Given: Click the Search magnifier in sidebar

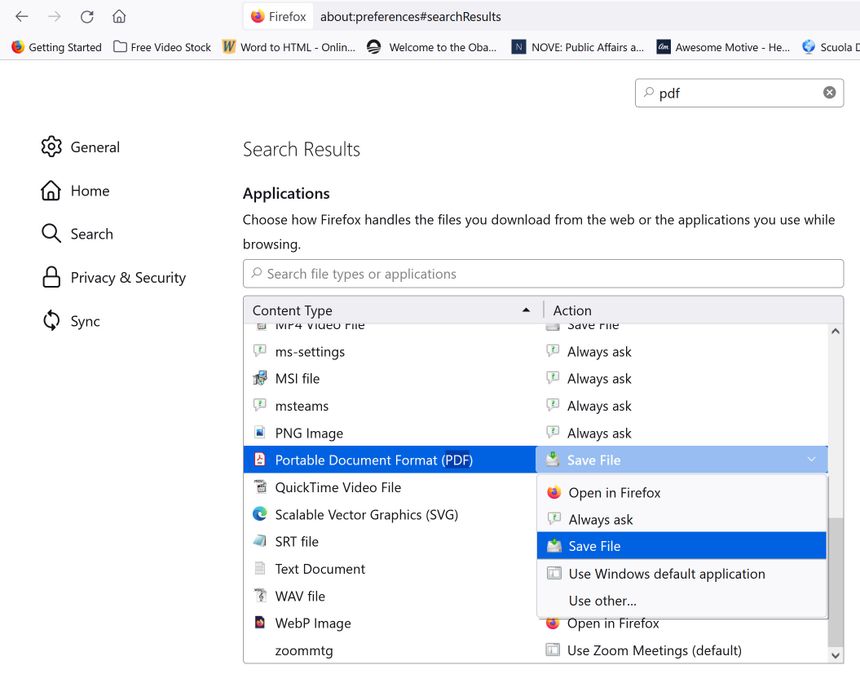Looking at the screenshot, I should click(x=51, y=234).
